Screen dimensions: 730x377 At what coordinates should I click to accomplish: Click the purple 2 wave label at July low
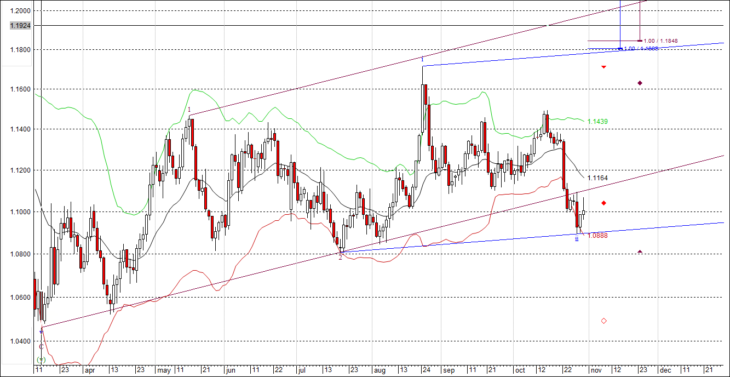(340, 257)
